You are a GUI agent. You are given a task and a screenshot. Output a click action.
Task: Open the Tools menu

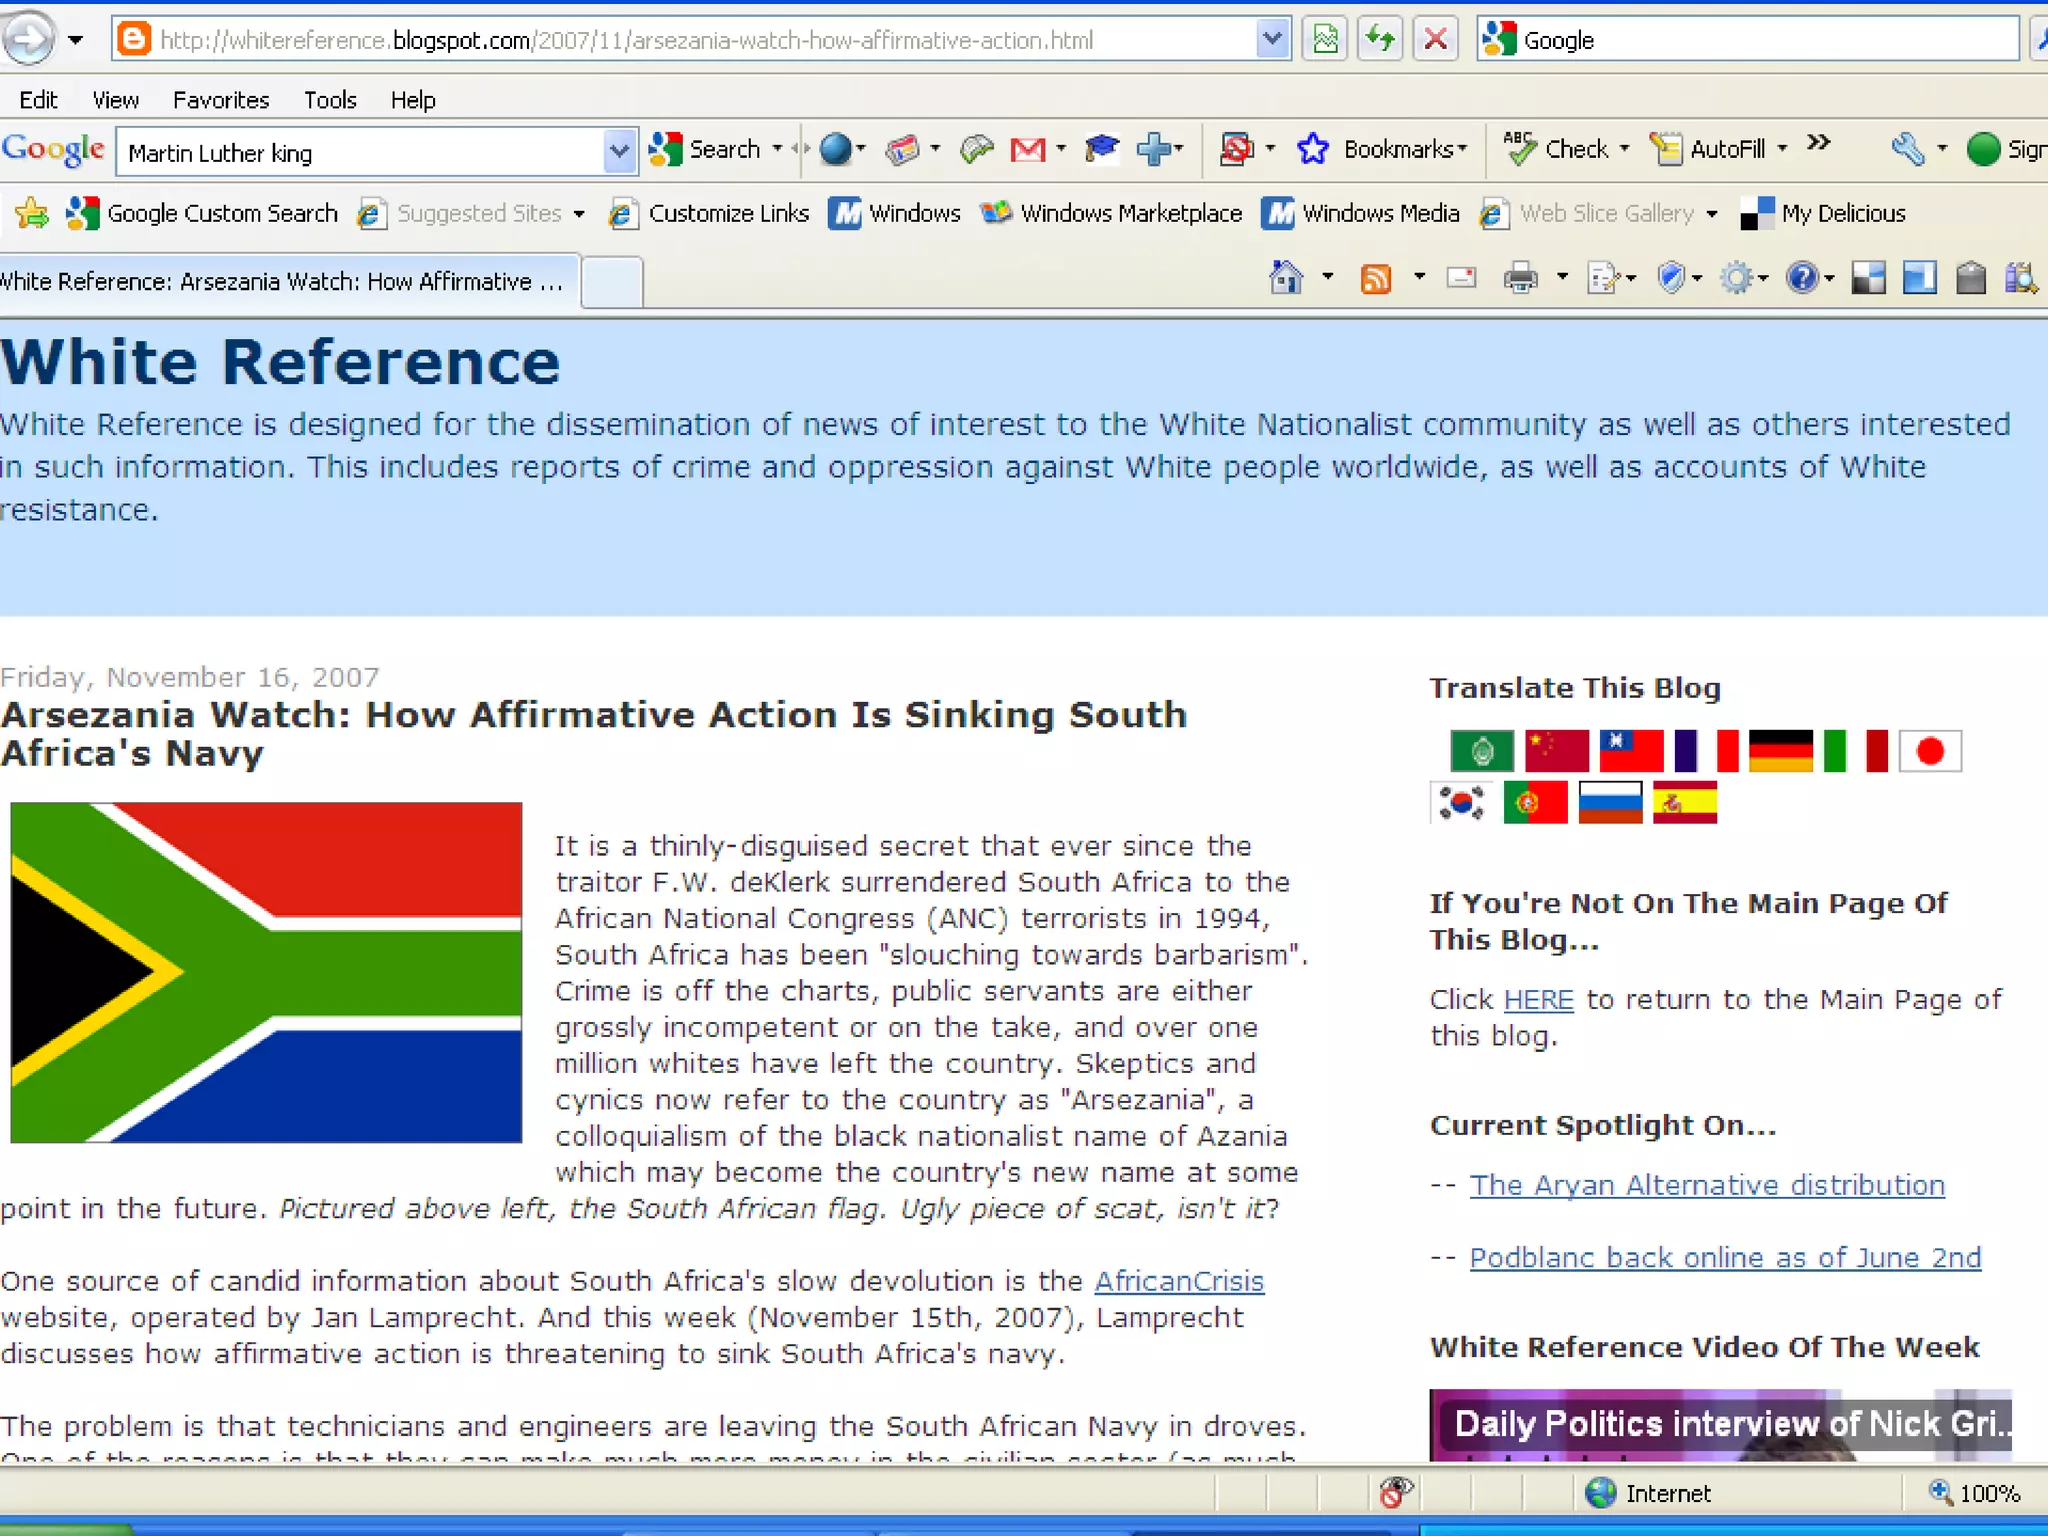pyautogui.click(x=330, y=100)
